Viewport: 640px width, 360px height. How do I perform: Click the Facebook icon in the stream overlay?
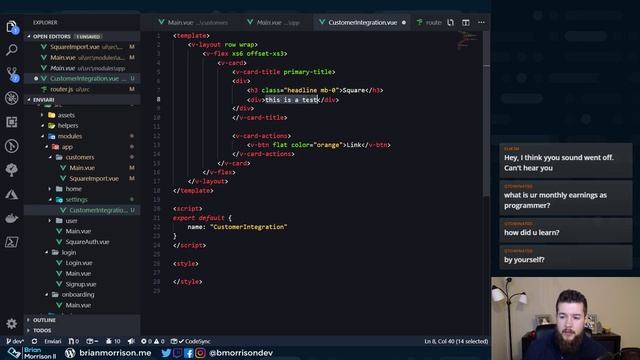(189, 353)
